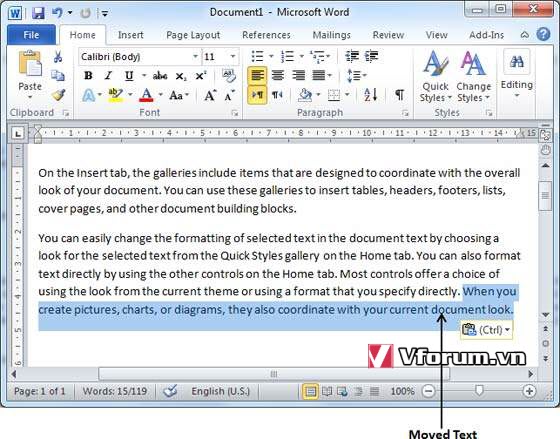Screen dimensions: 560x439
Task: Click the zoom slider handle
Action: click(x=479, y=390)
